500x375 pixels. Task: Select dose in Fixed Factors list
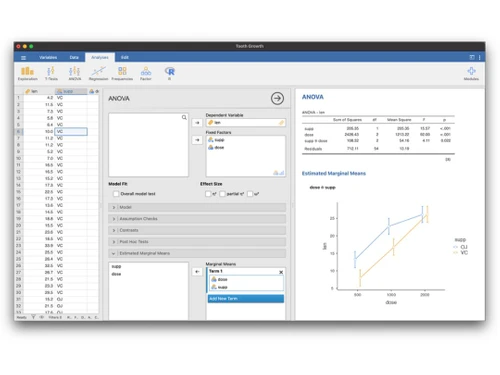click(219, 147)
